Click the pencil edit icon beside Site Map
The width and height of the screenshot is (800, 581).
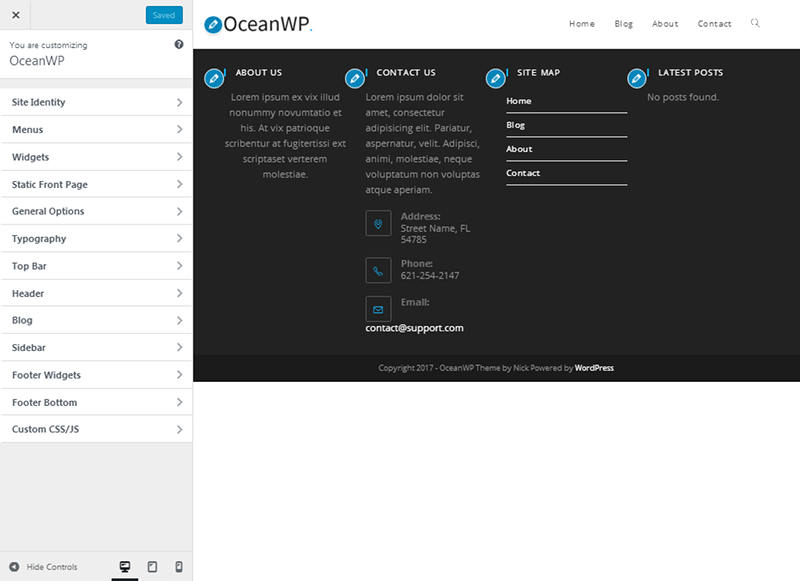(x=495, y=78)
